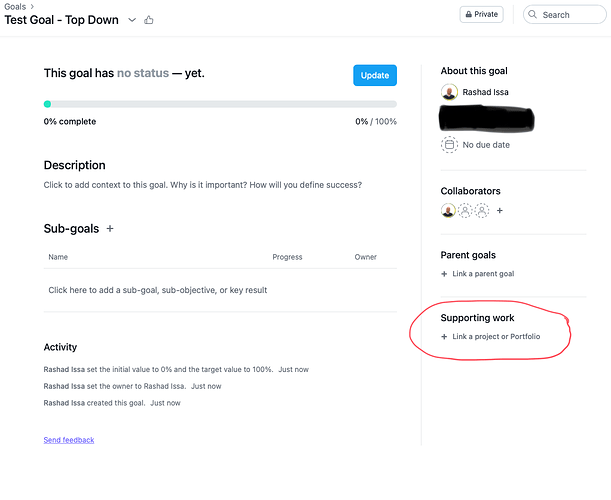Open the Send feedback link
611x500 pixels.
[69, 440]
